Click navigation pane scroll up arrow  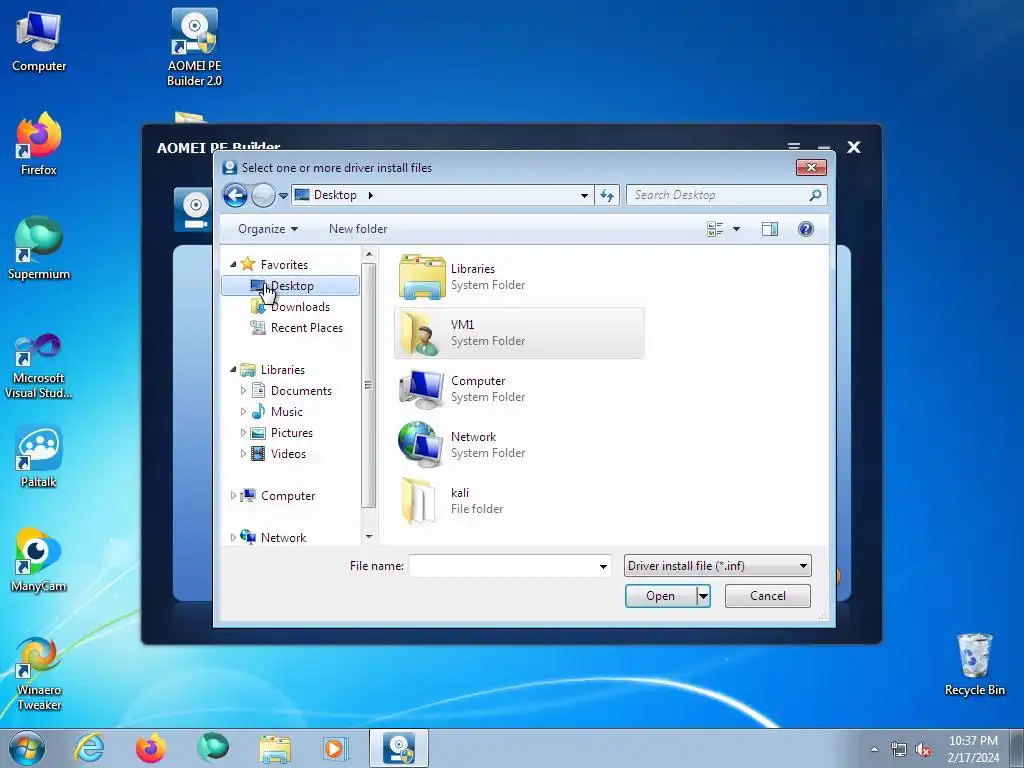click(369, 254)
